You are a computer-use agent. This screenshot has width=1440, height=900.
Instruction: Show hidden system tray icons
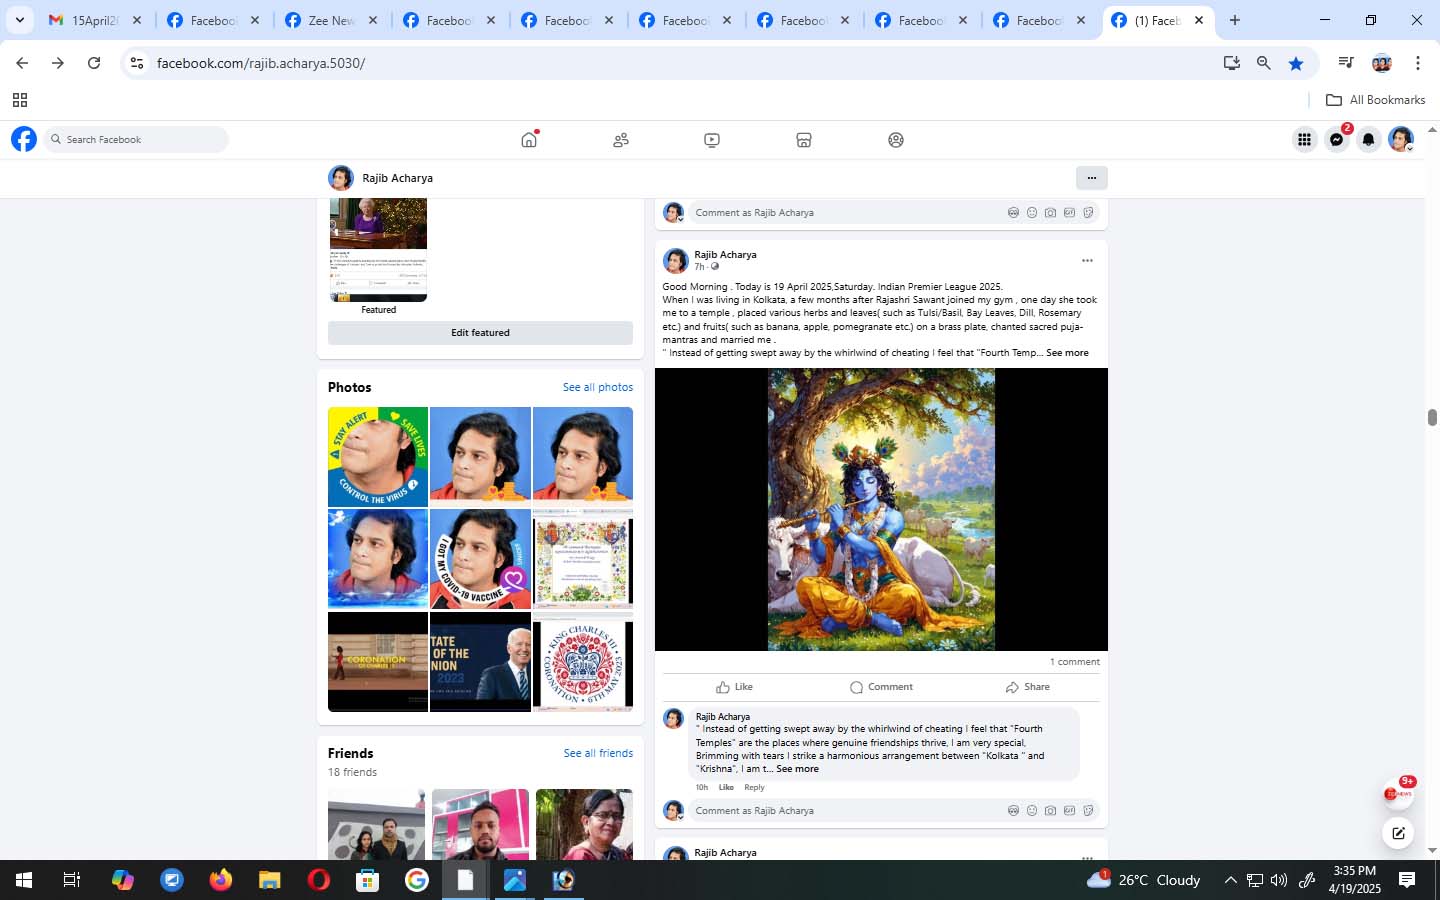point(1230,880)
